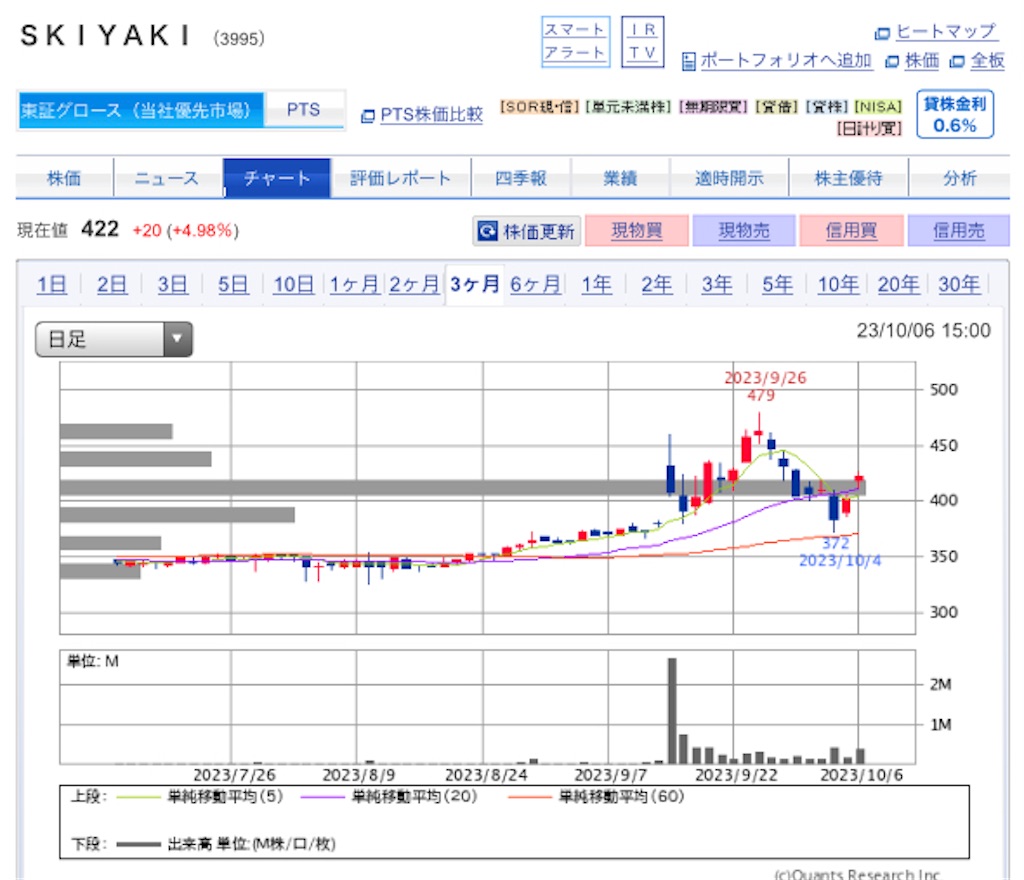The width and height of the screenshot is (1024, 880).
Task: Click the longest gray volume-by-price bar
Action: [462, 488]
